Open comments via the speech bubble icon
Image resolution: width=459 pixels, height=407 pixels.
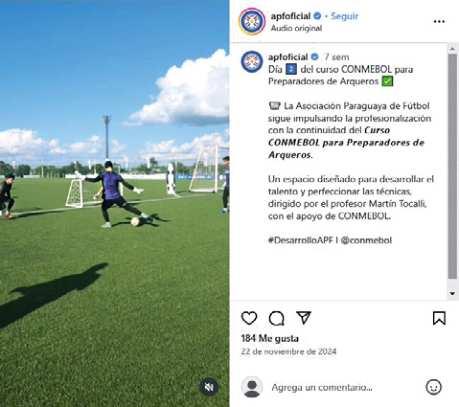tap(276, 318)
